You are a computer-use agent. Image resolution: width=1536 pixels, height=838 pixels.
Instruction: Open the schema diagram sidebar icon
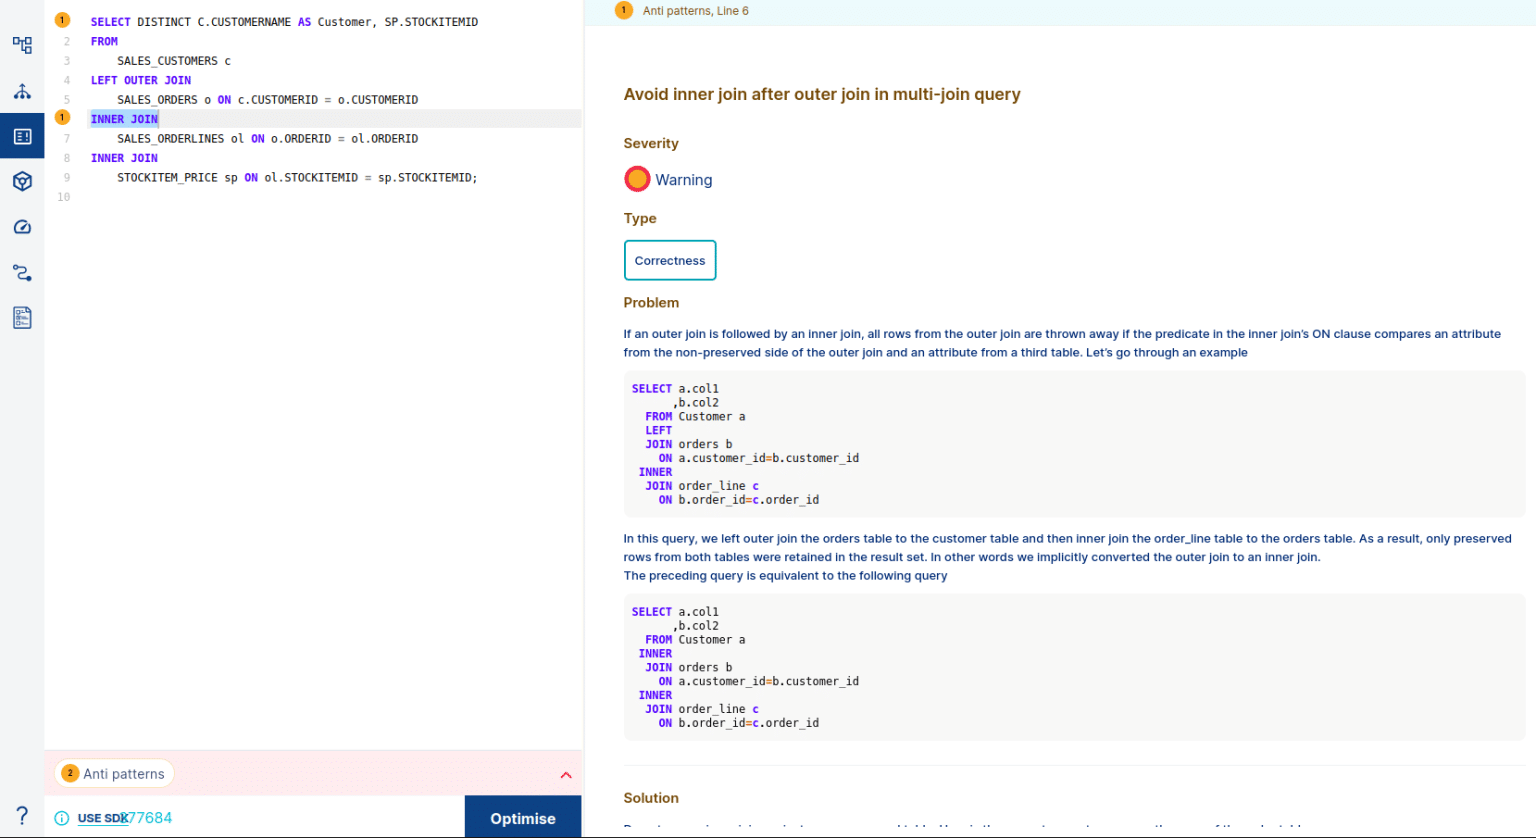click(22, 45)
